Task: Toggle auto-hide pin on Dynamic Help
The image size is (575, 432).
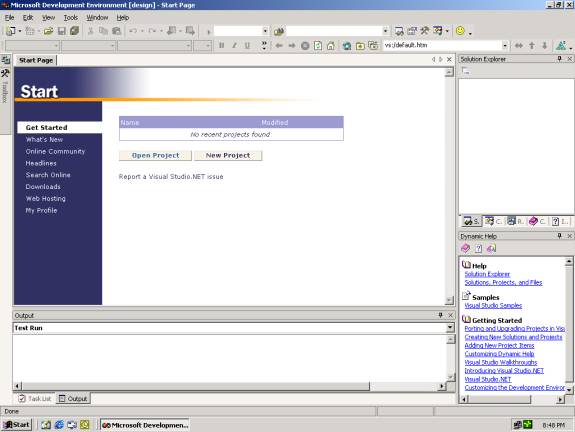Action: [x=560, y=236]
